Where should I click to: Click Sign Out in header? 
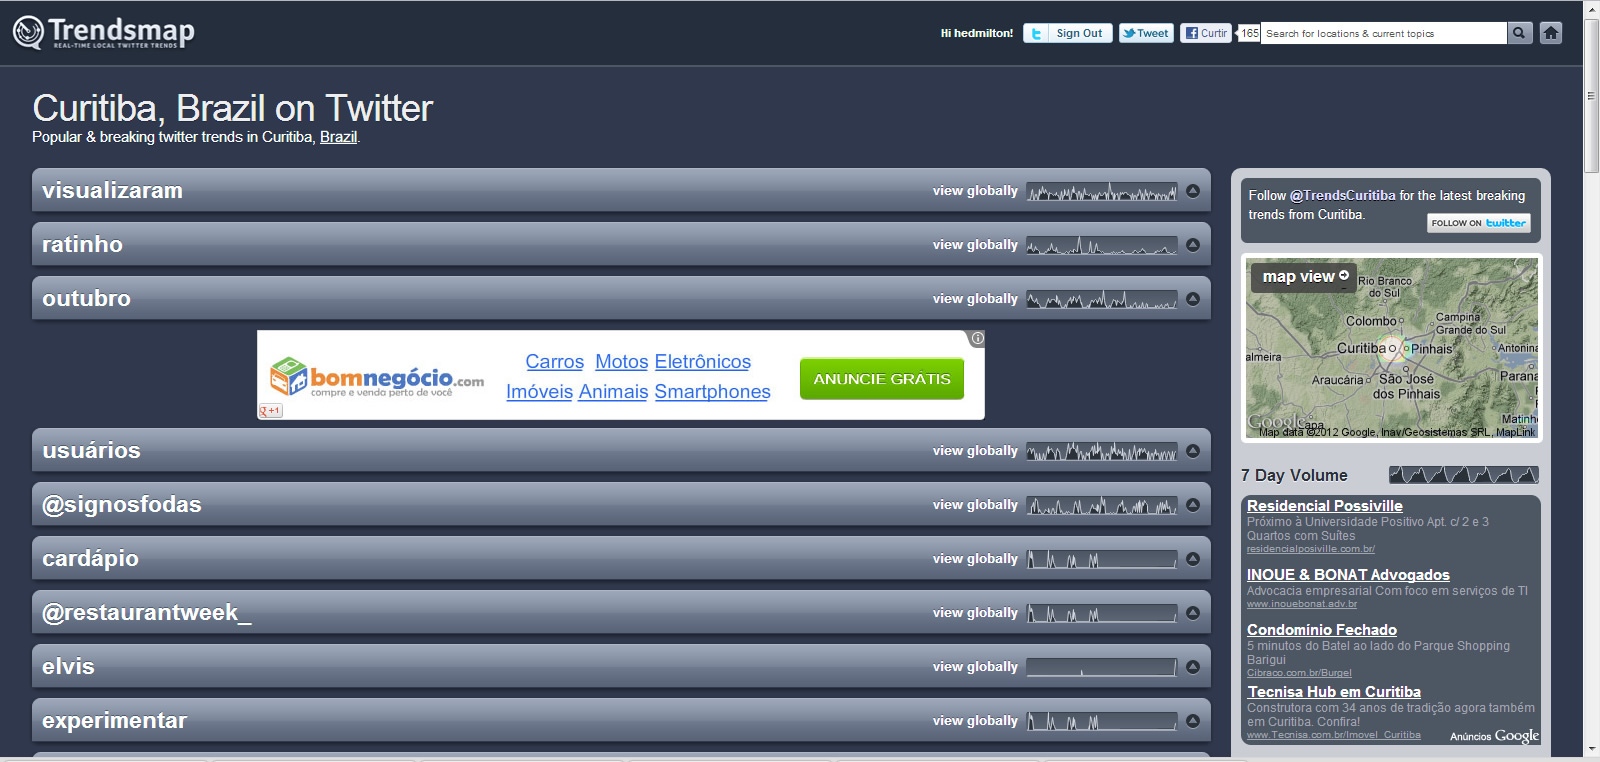[x=1079, y=33]
